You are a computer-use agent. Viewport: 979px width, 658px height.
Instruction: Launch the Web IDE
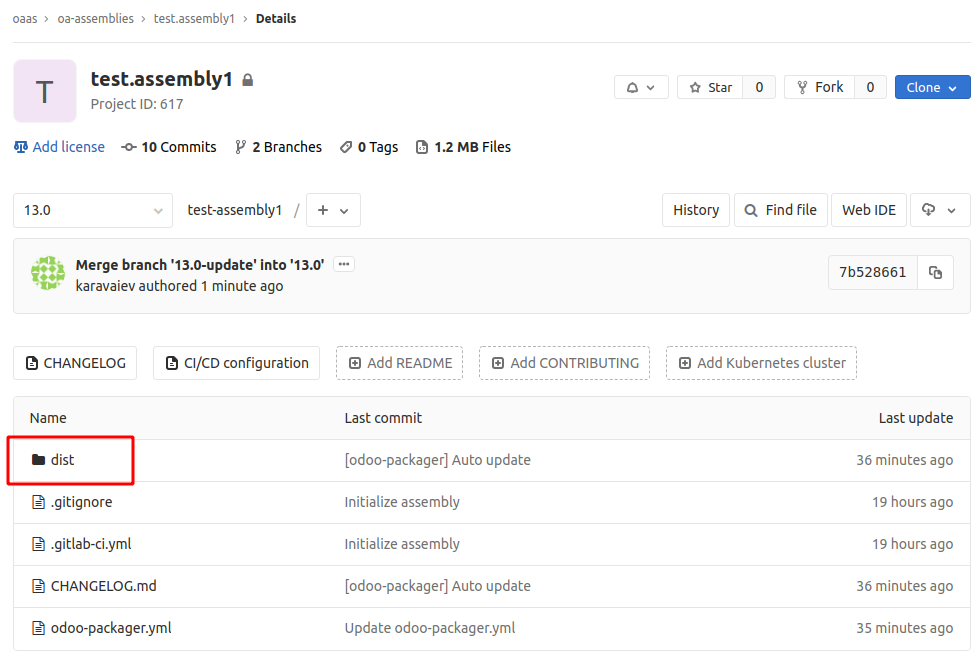point(868,210)
